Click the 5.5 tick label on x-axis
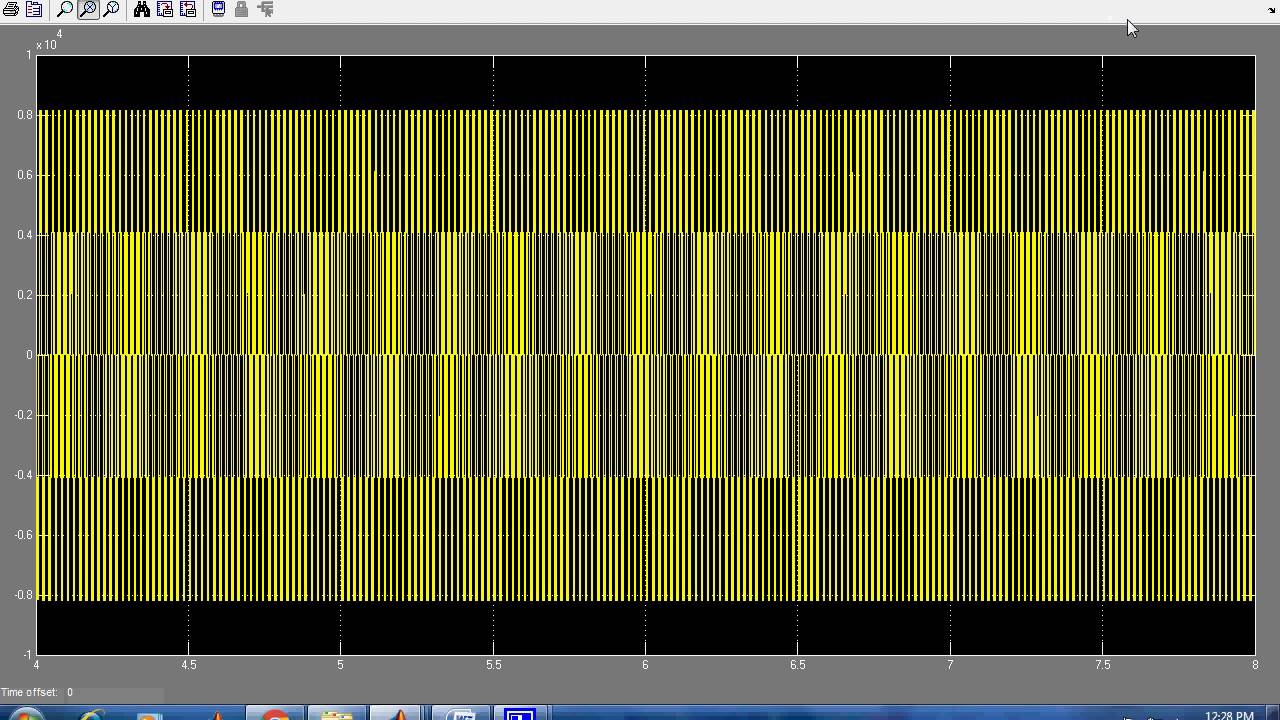The image size is (1280, 720). 493,665
